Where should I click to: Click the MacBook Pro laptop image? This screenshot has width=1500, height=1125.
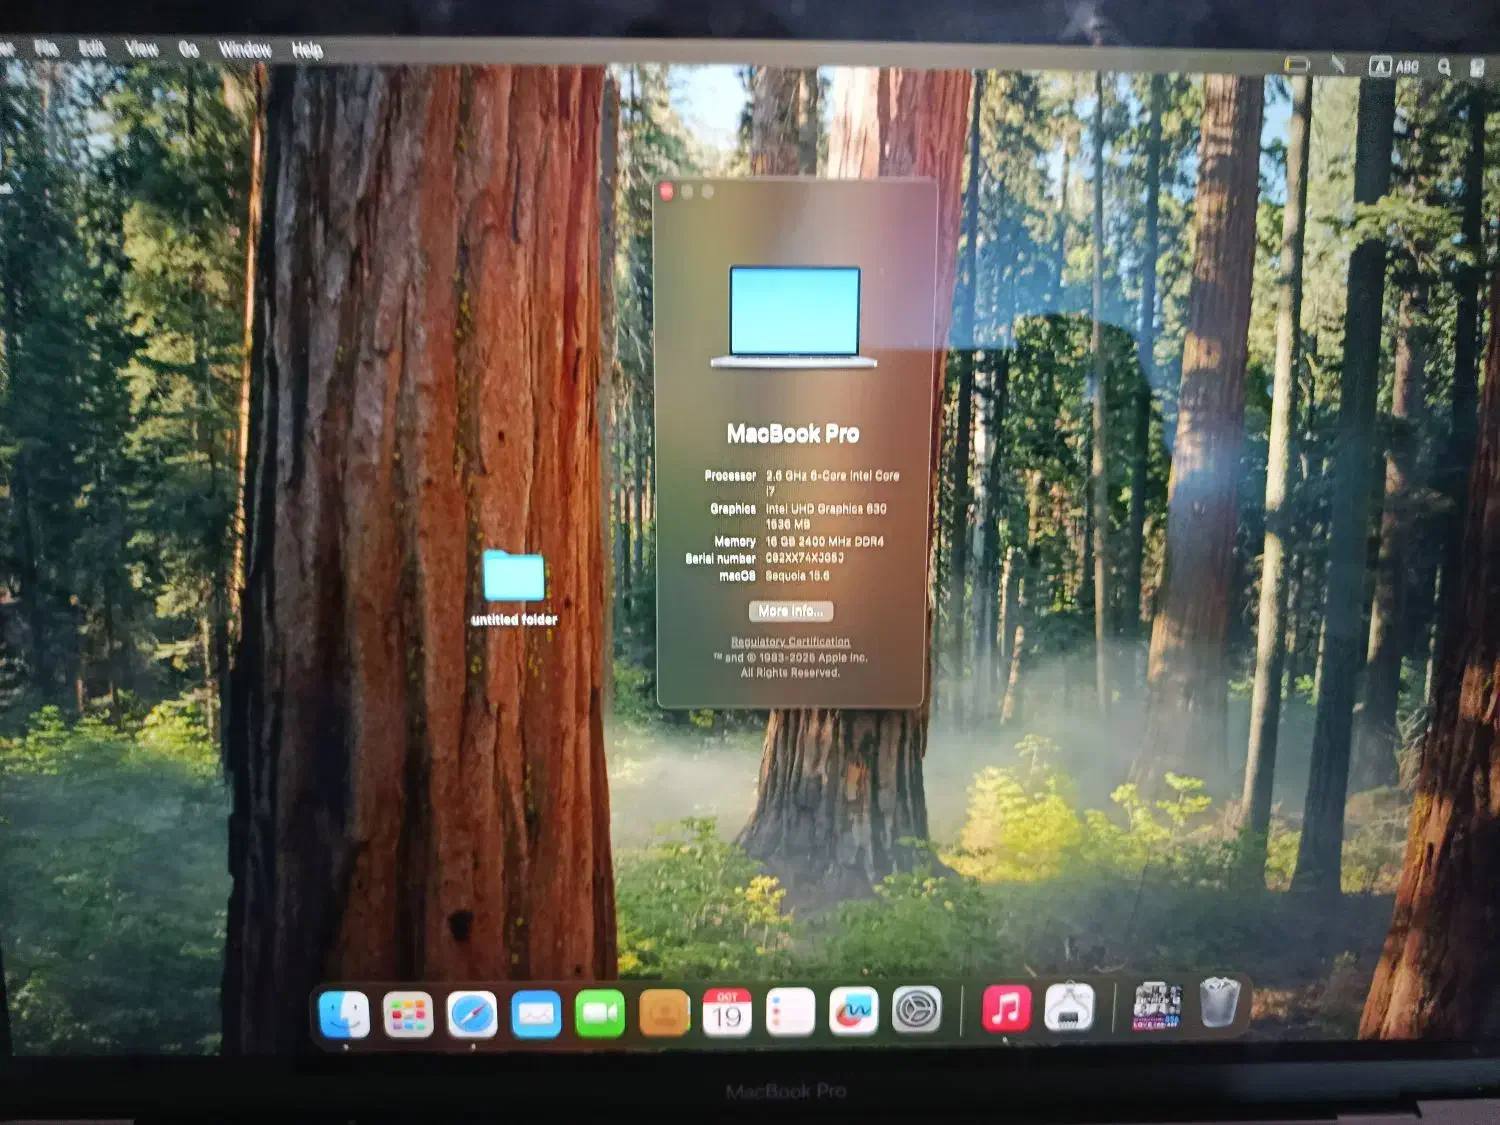794,317
